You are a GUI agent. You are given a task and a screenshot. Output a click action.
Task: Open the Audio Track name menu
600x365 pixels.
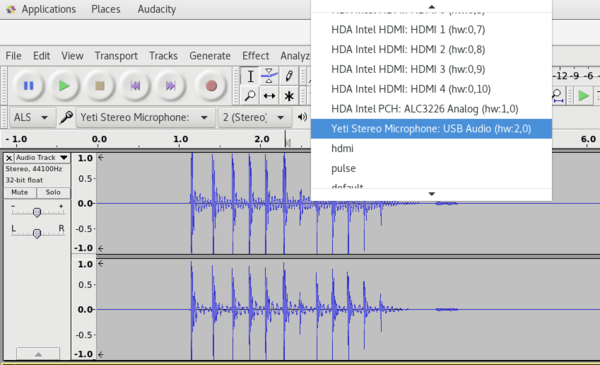click(x=42, y=158)
